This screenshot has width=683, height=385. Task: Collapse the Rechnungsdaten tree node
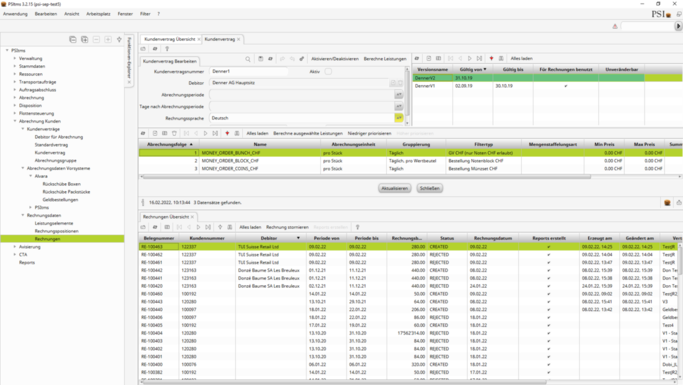23,215
